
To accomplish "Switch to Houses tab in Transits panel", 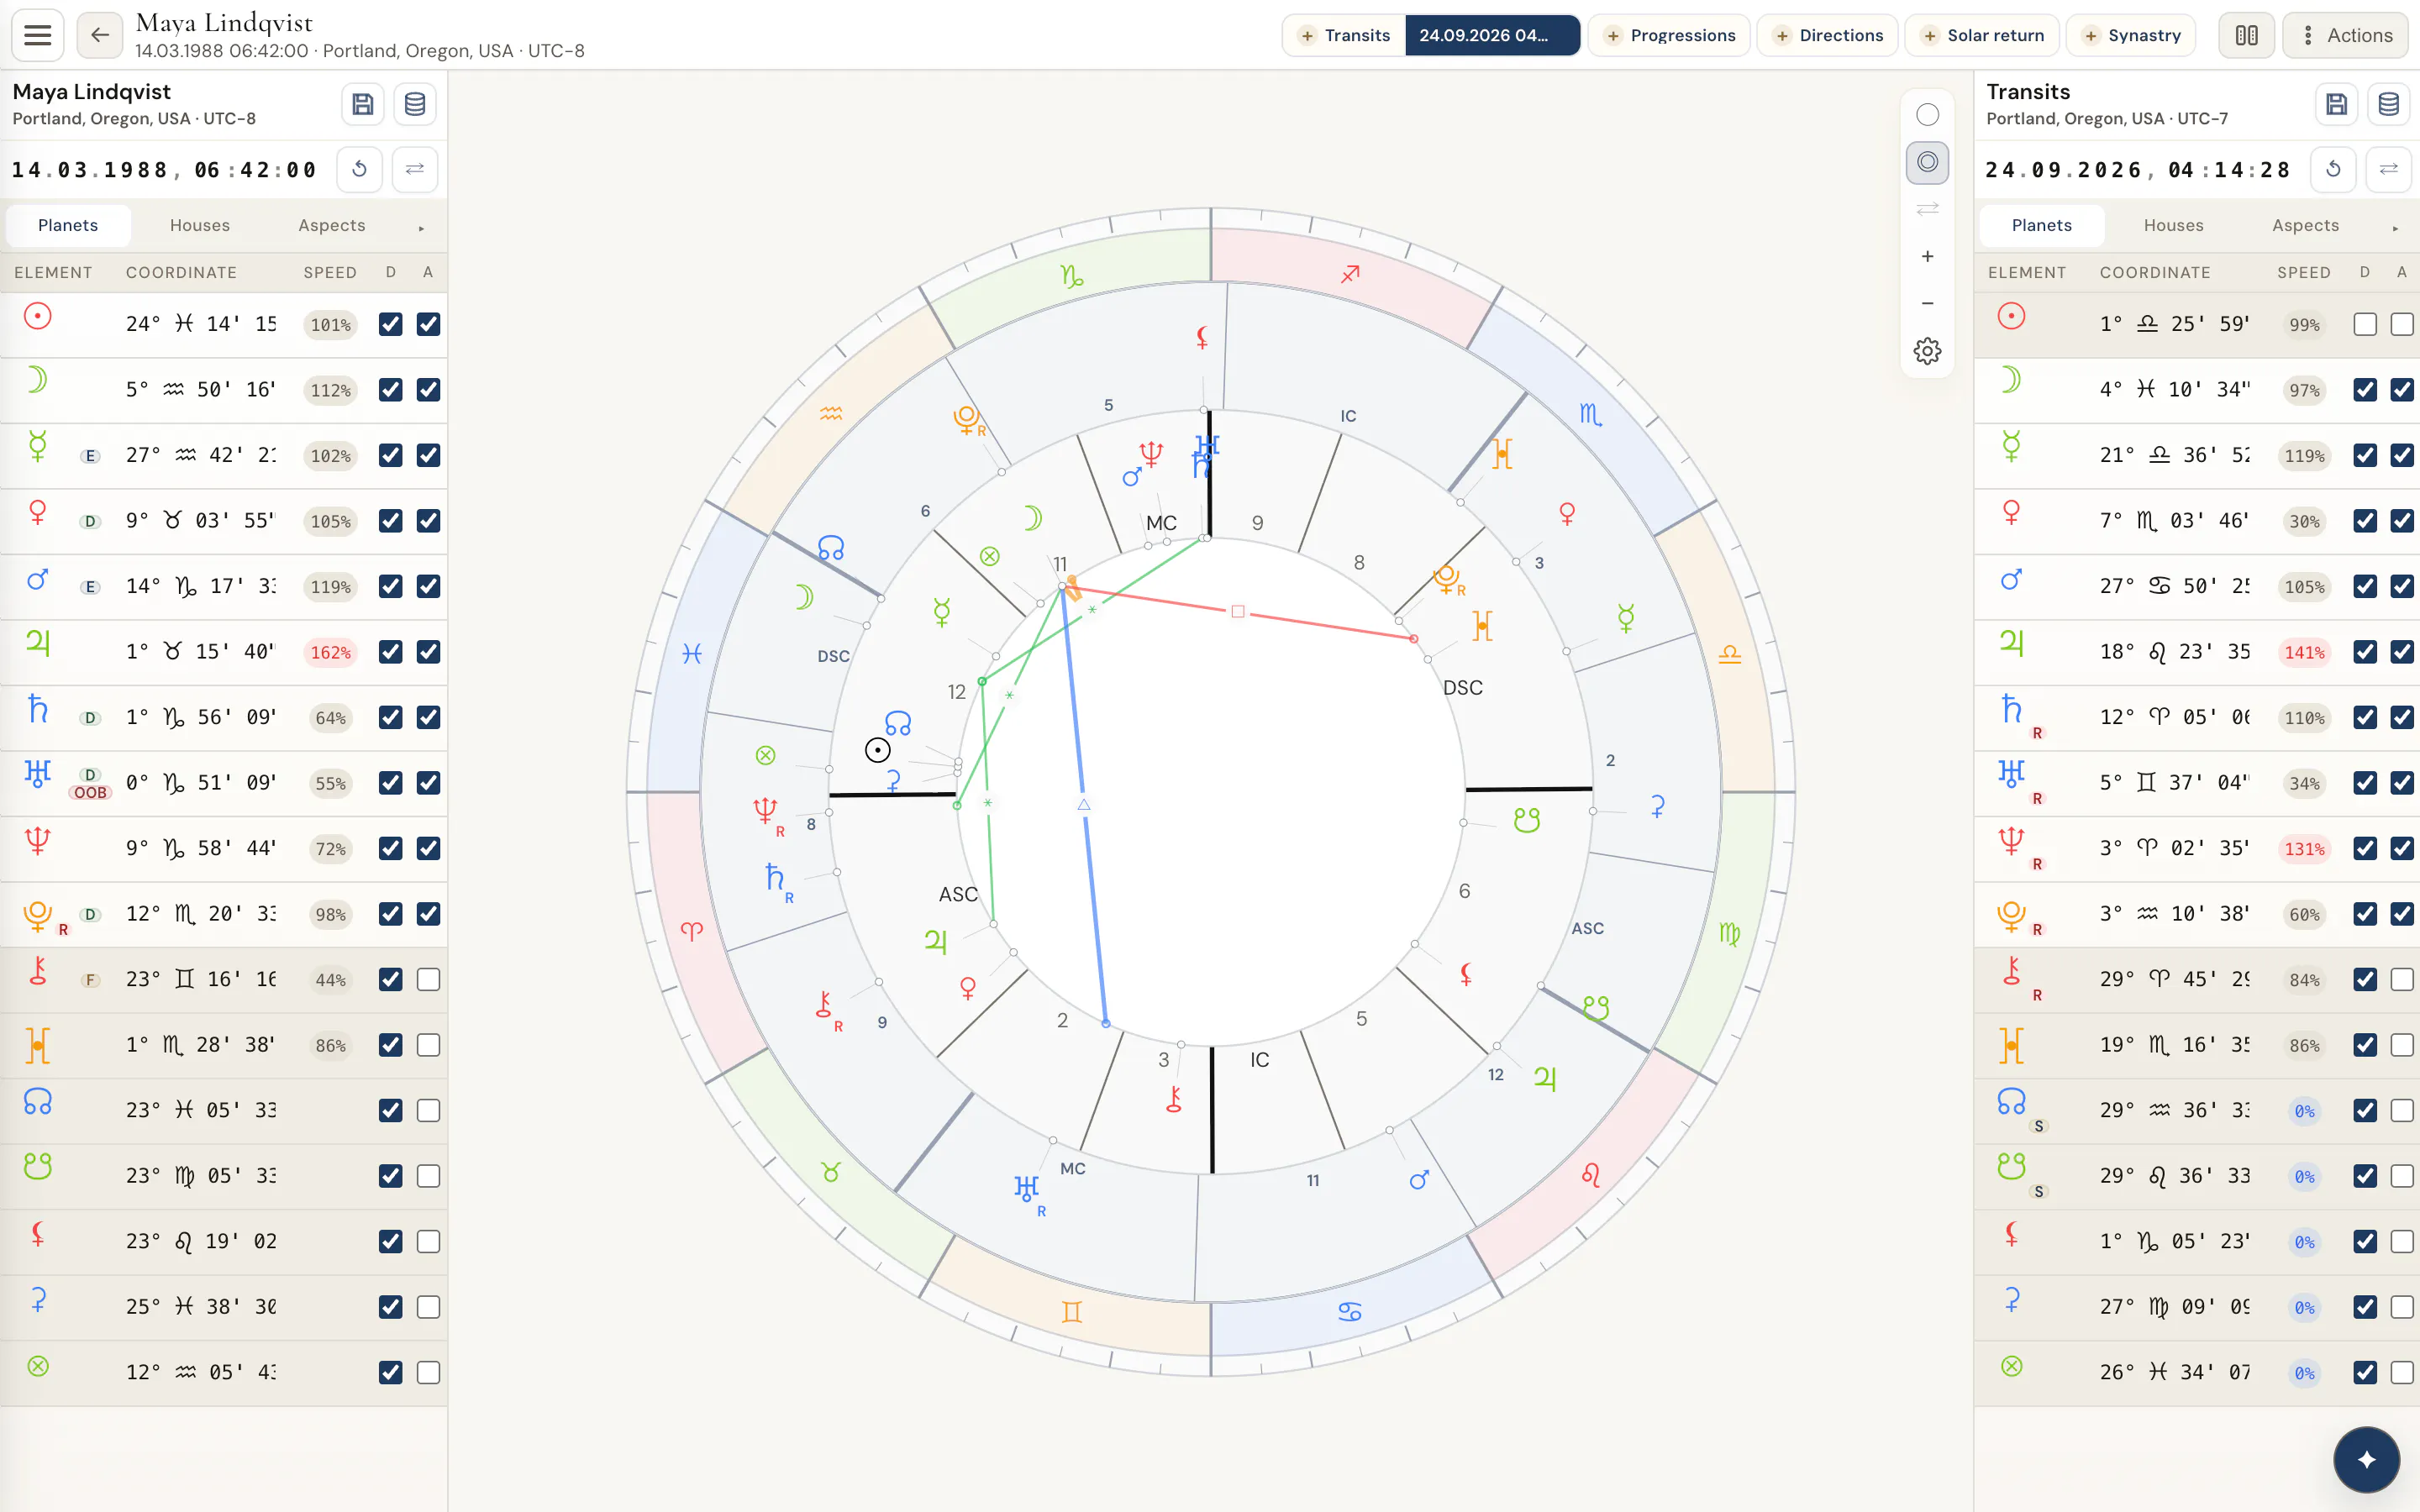I will coord(2174,225).
